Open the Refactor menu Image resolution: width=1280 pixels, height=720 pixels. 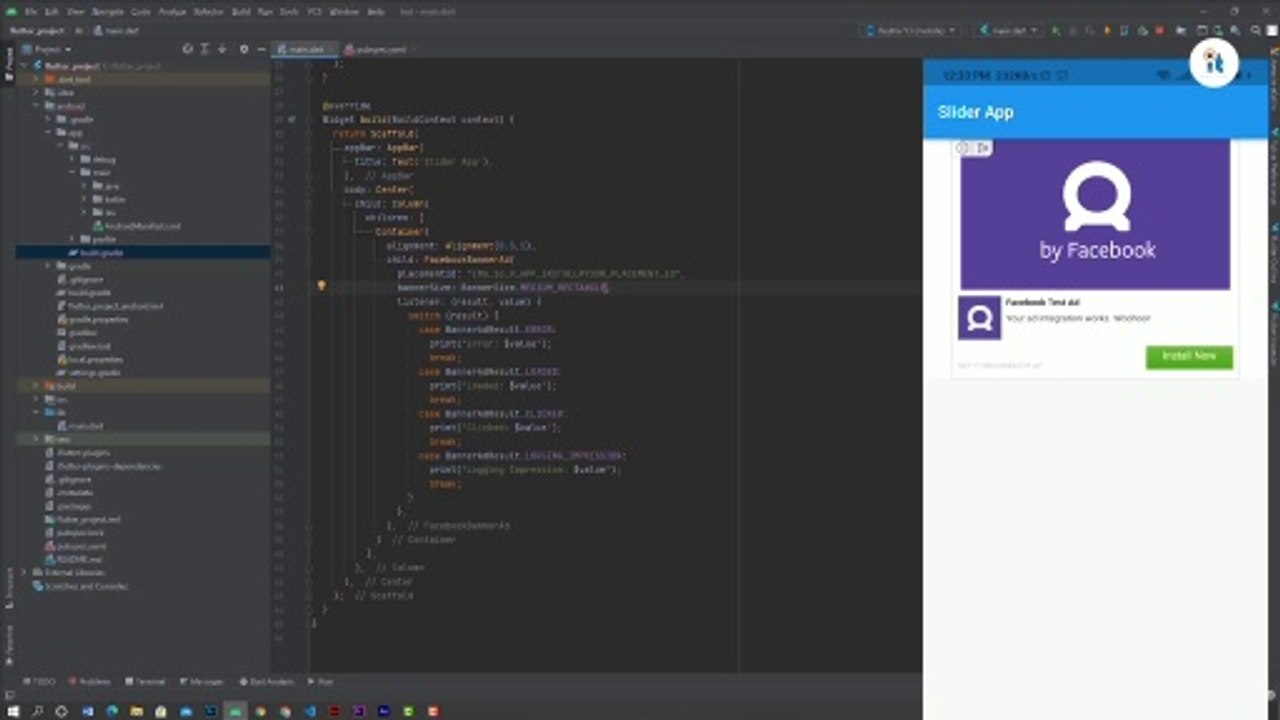click(x=208, y=12)
